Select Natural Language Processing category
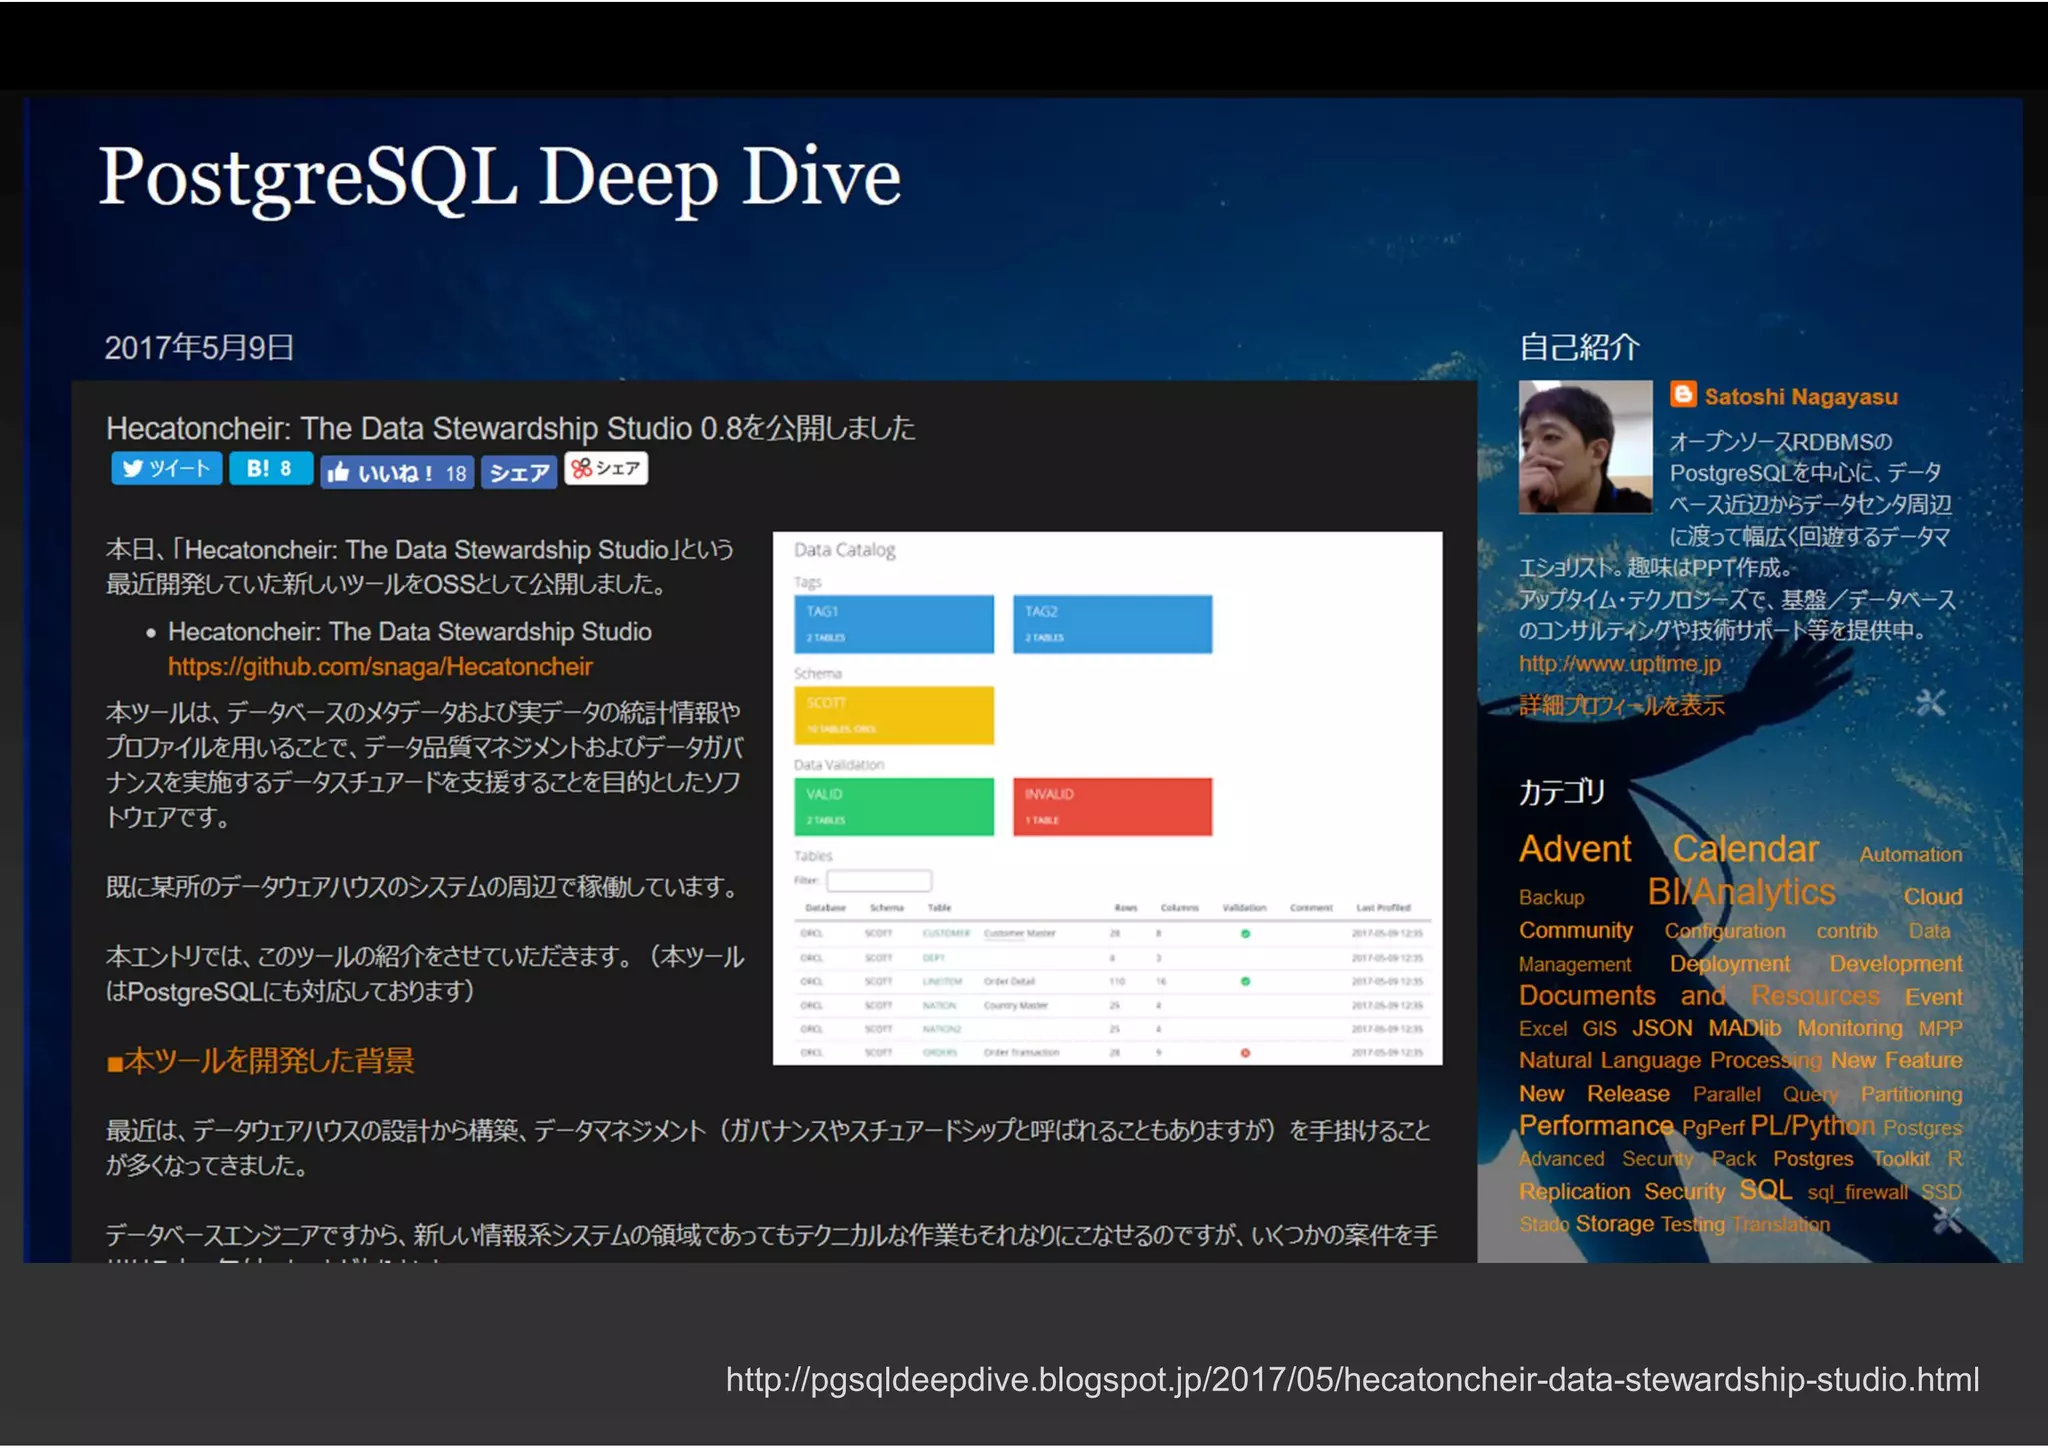2048x1448 pixels. pyautogui.click(x=1670, y=1061)
